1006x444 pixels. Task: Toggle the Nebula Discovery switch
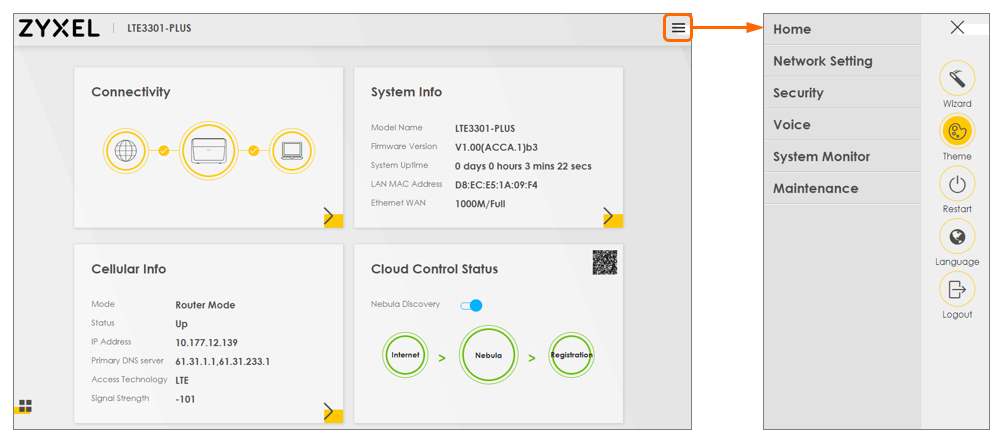coord(471,305)
